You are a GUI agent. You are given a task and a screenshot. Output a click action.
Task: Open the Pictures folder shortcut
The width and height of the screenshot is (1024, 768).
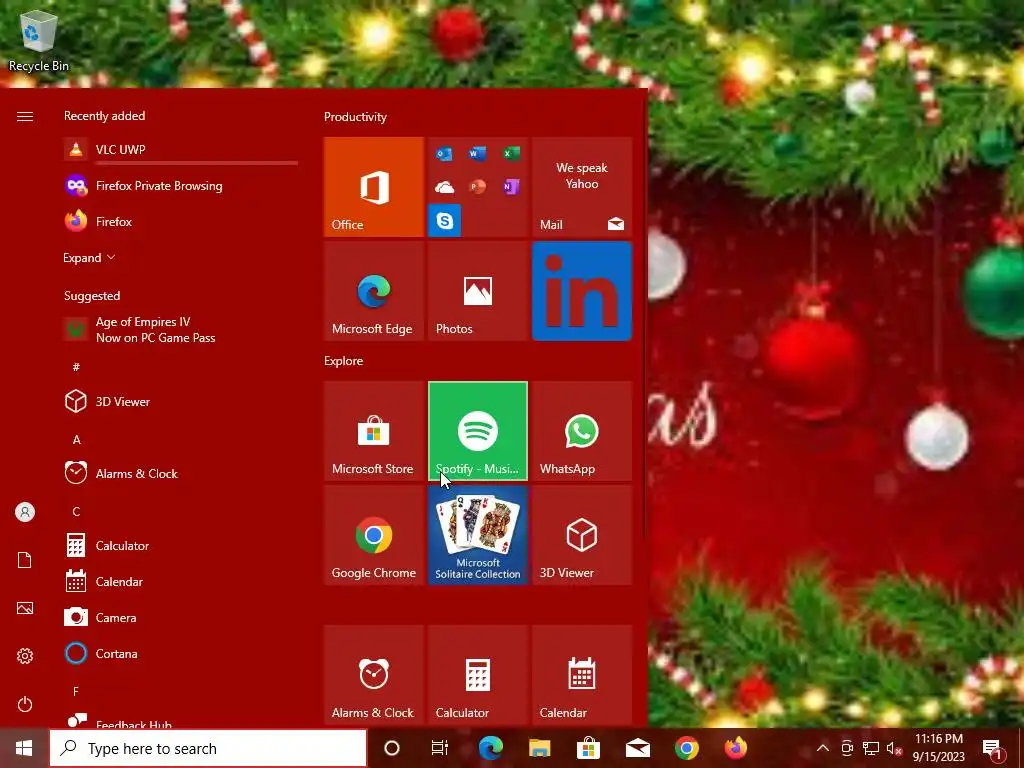(x=25, y=608)
